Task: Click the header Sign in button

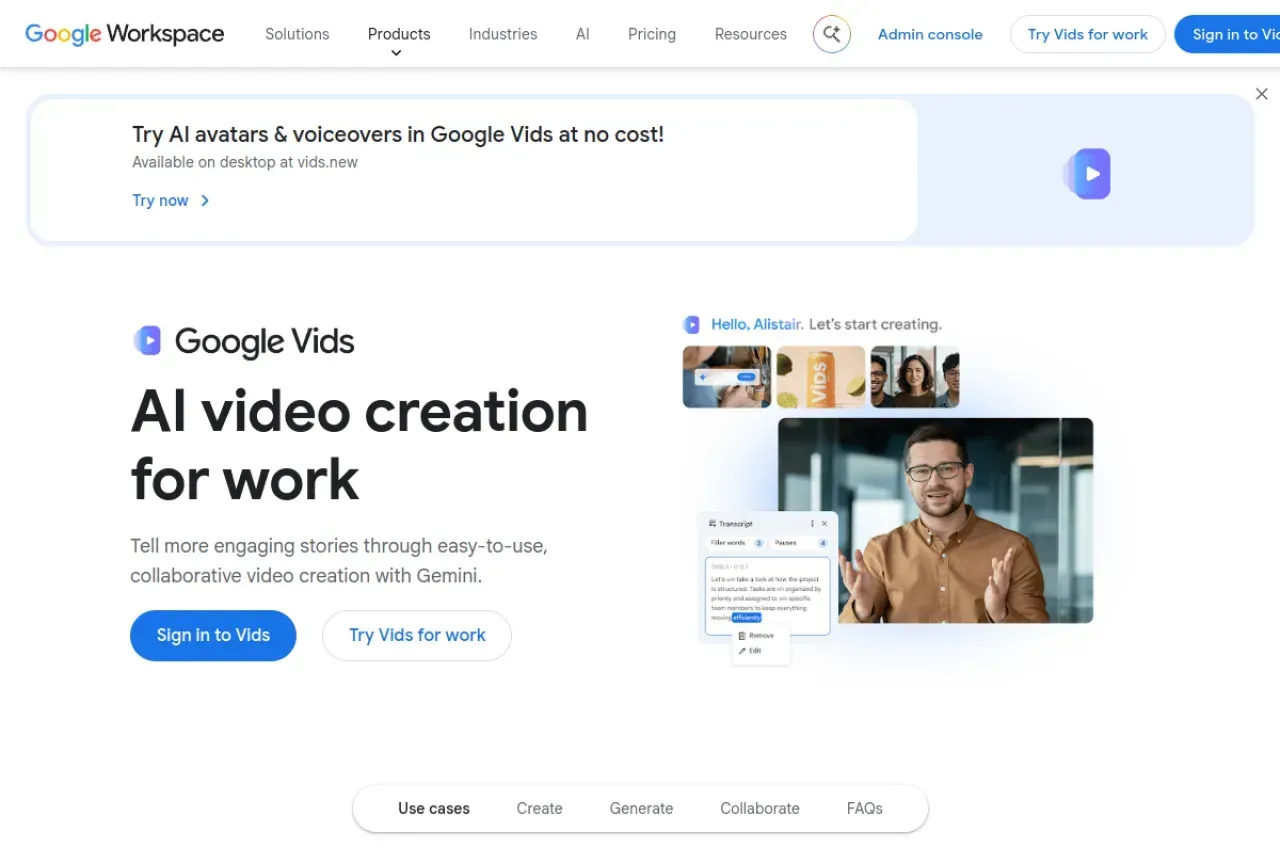Action: pos(1228,34)
